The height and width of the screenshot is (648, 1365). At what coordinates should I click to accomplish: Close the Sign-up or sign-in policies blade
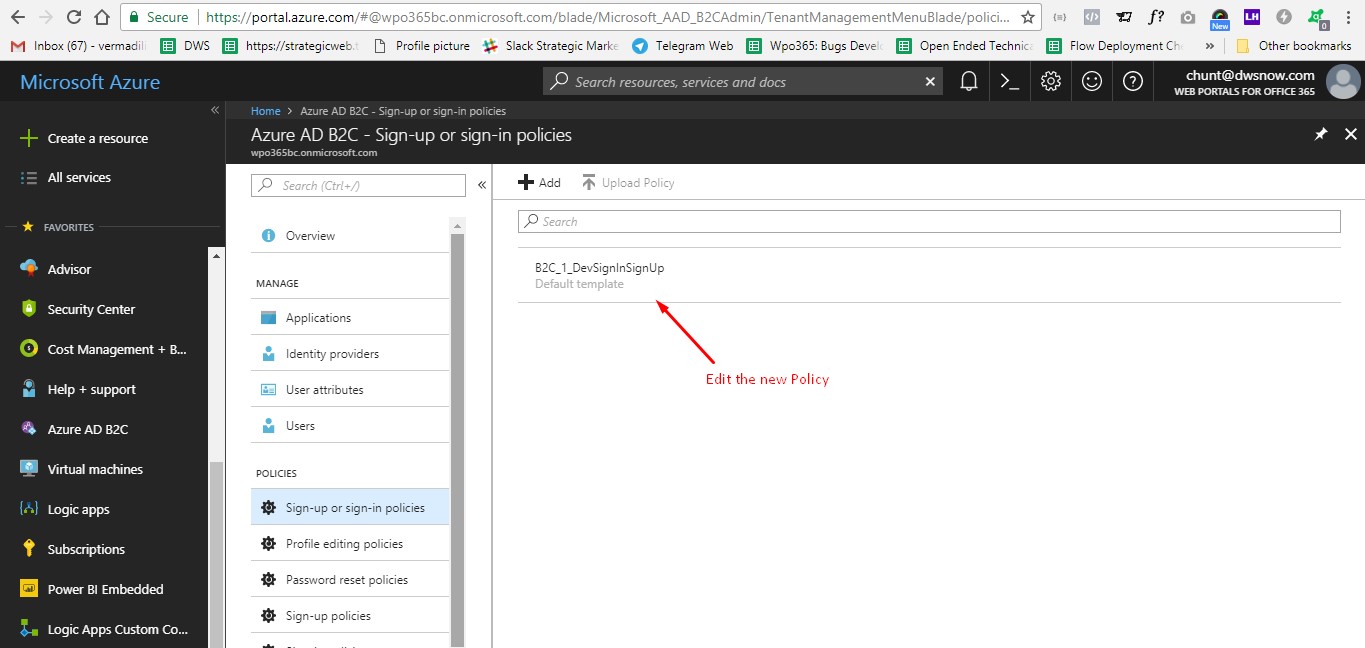(1351, 134)
